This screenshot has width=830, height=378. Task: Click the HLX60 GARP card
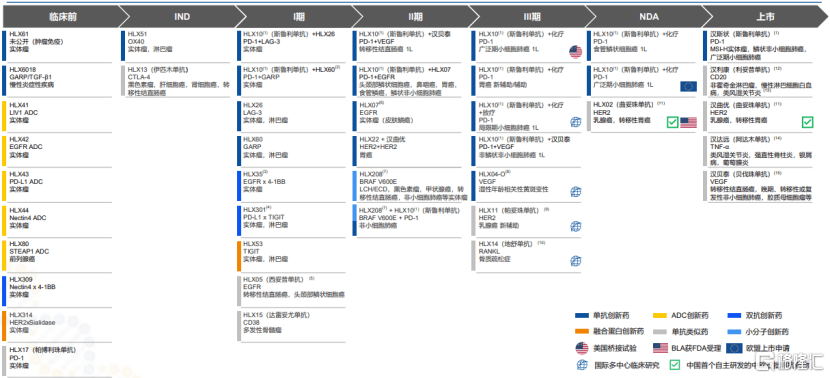[291, 150]
